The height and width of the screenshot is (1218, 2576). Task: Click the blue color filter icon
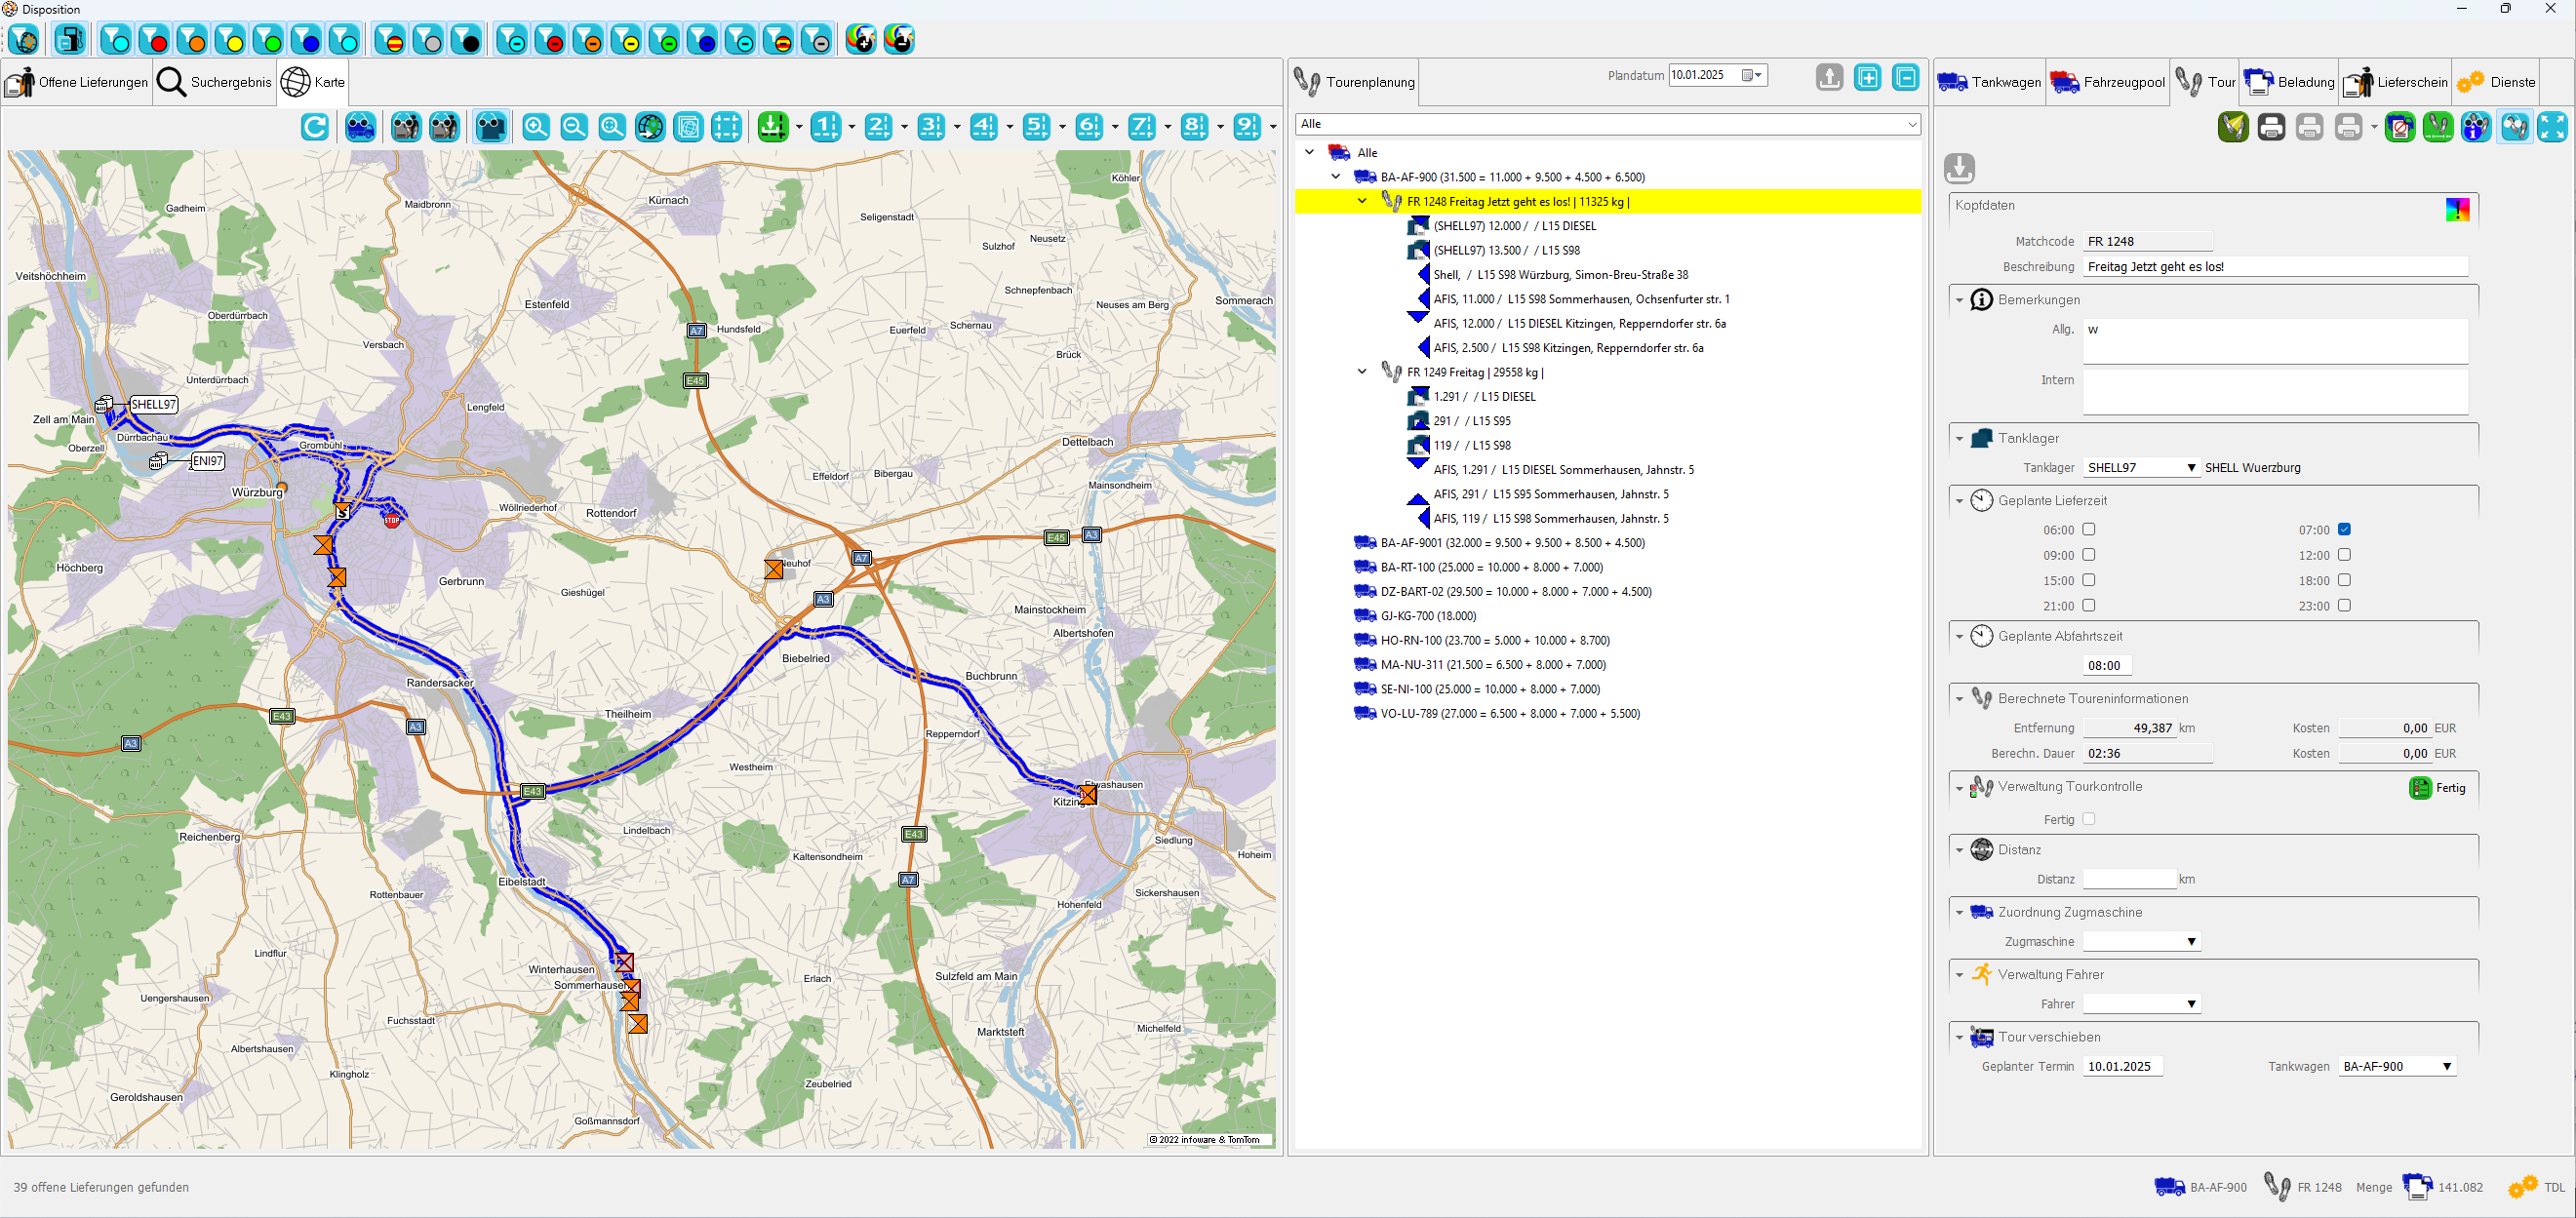306,40
